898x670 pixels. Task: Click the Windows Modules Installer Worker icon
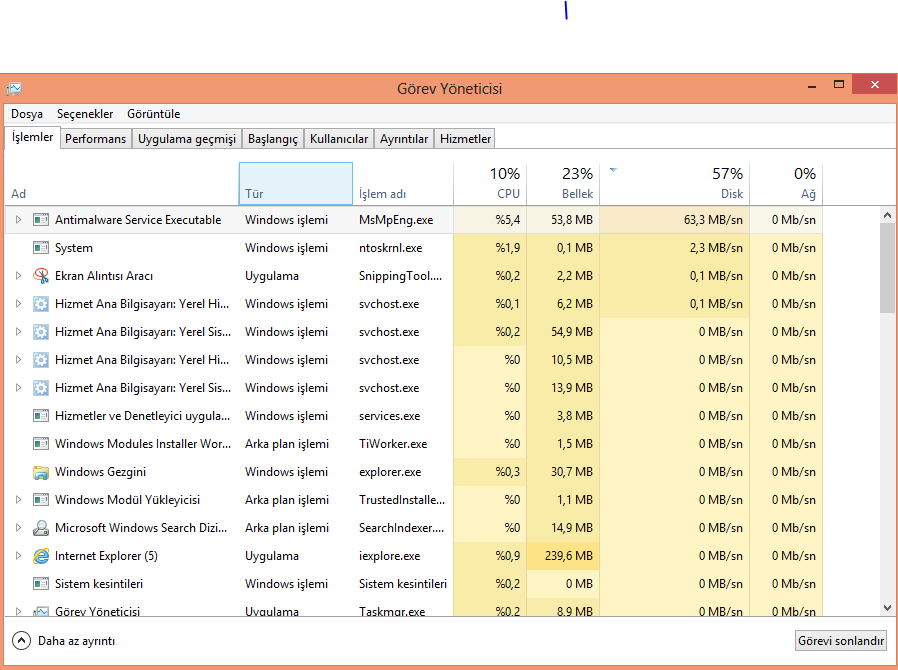point(41,444)
